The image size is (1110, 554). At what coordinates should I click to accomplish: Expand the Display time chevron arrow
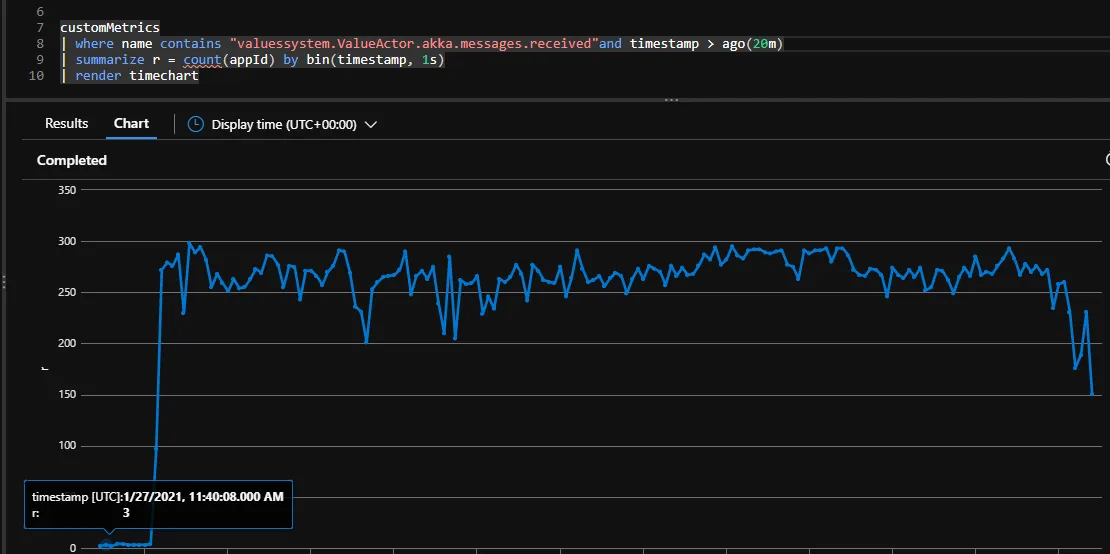pos(370,125)
